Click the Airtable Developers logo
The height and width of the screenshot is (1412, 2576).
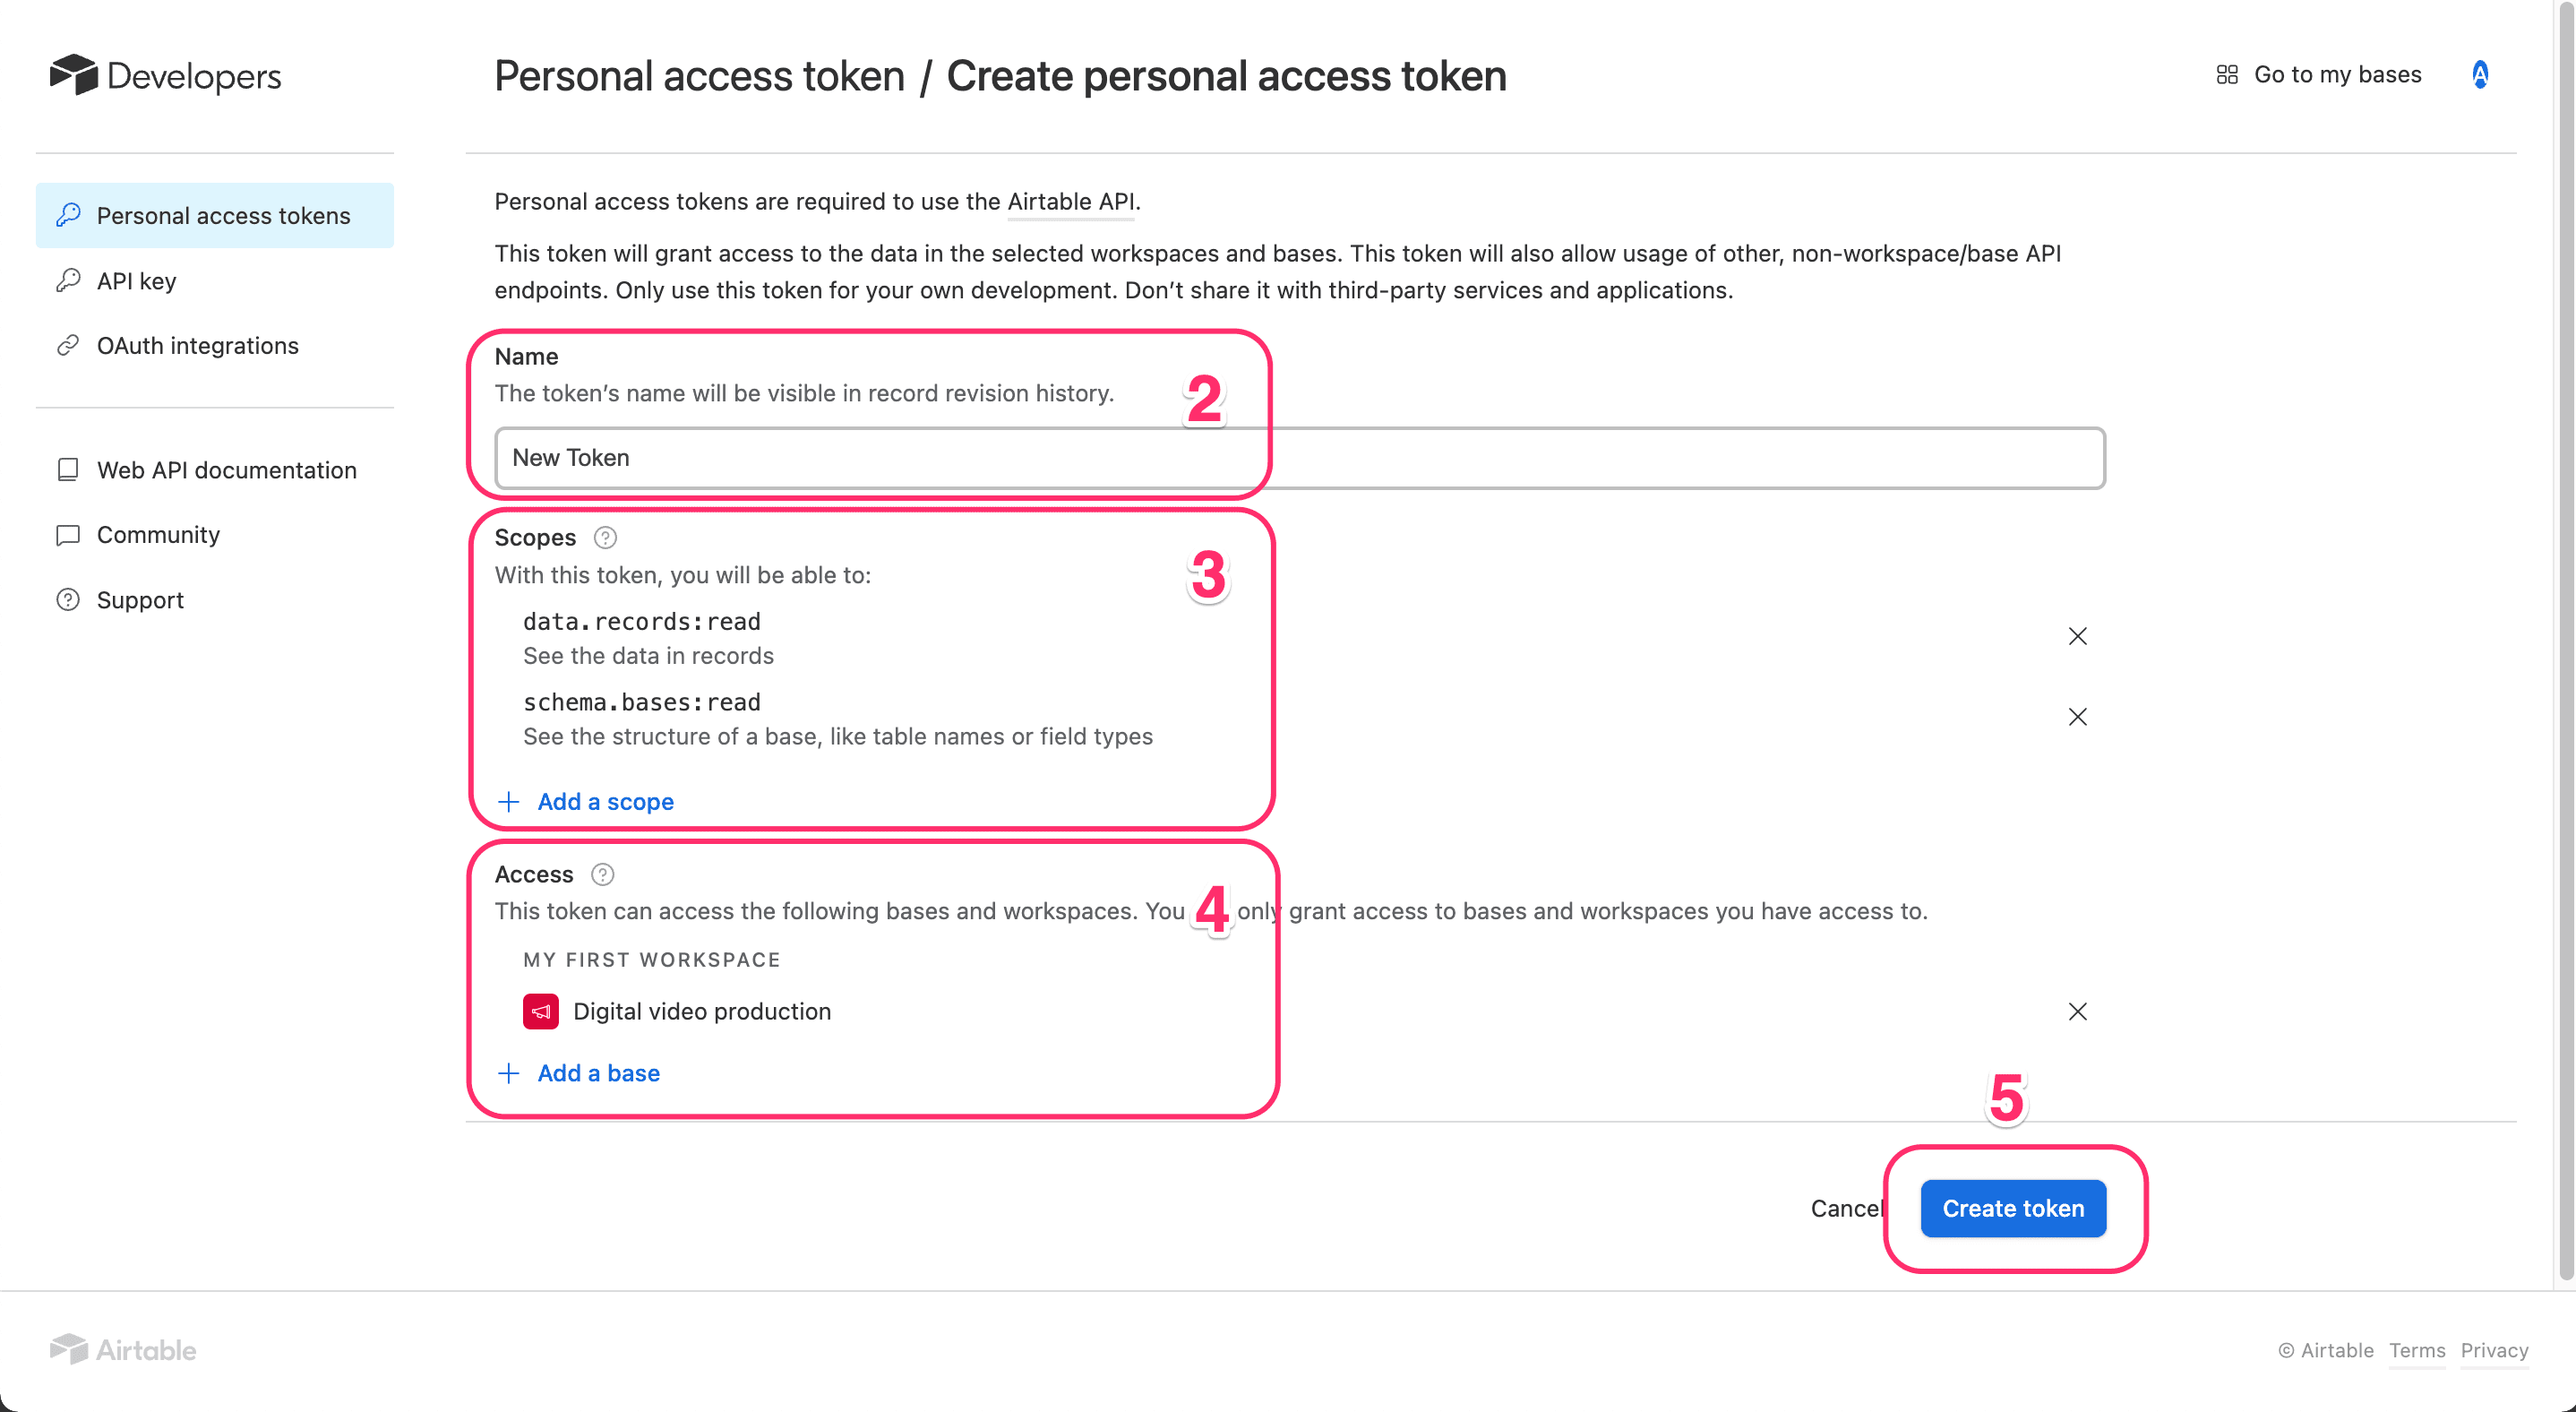(166, 76)
